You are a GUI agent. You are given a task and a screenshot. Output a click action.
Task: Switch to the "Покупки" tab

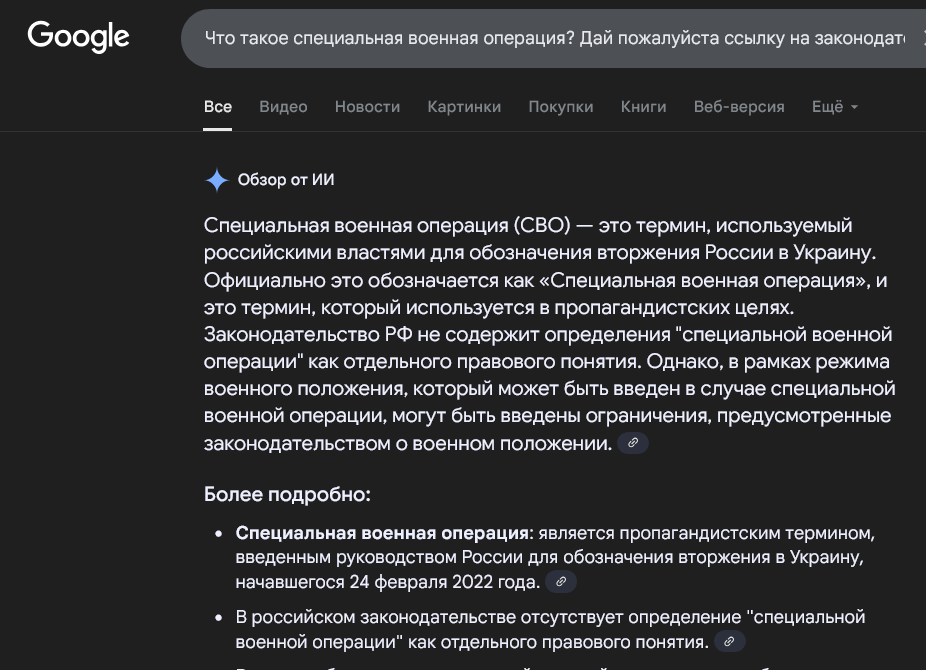[560, 106]
